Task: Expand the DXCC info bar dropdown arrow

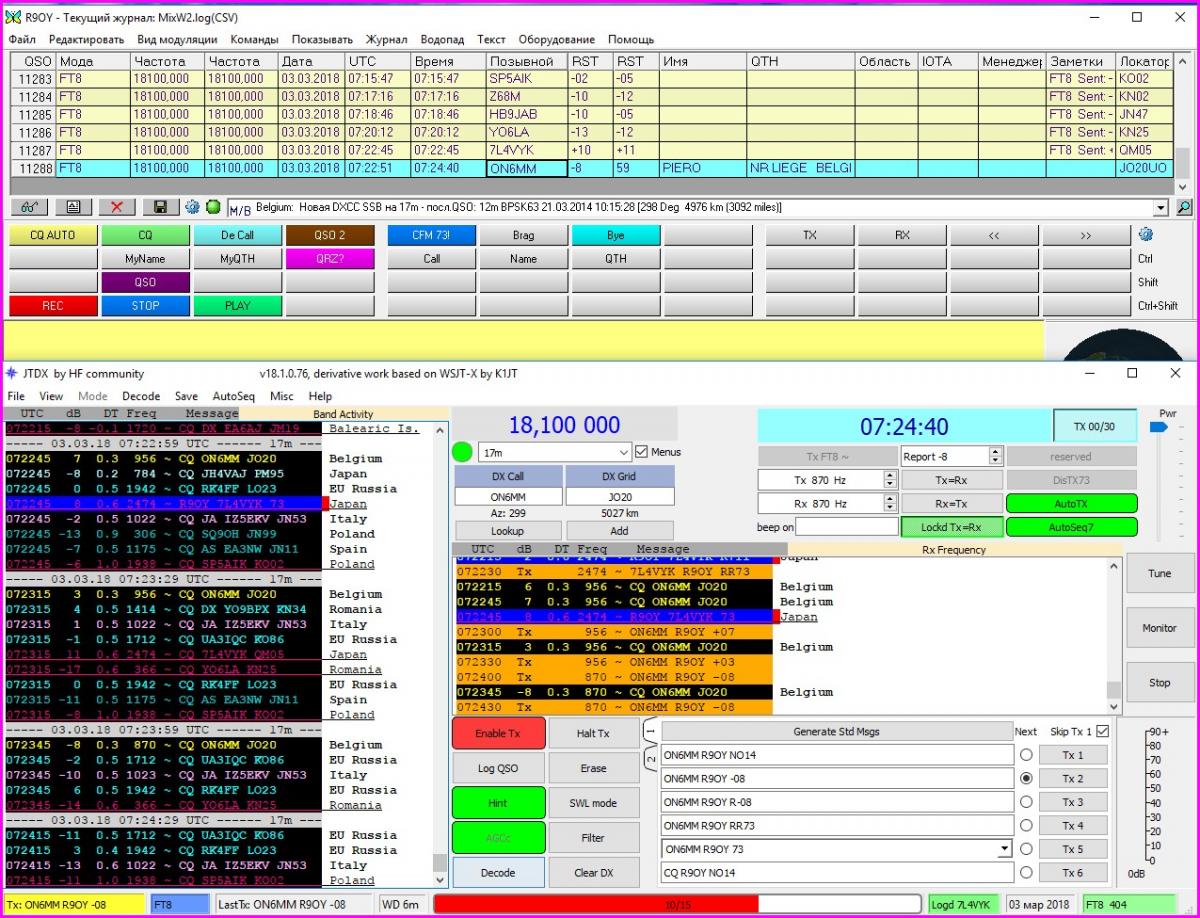Action: [x=1161, y=207]
